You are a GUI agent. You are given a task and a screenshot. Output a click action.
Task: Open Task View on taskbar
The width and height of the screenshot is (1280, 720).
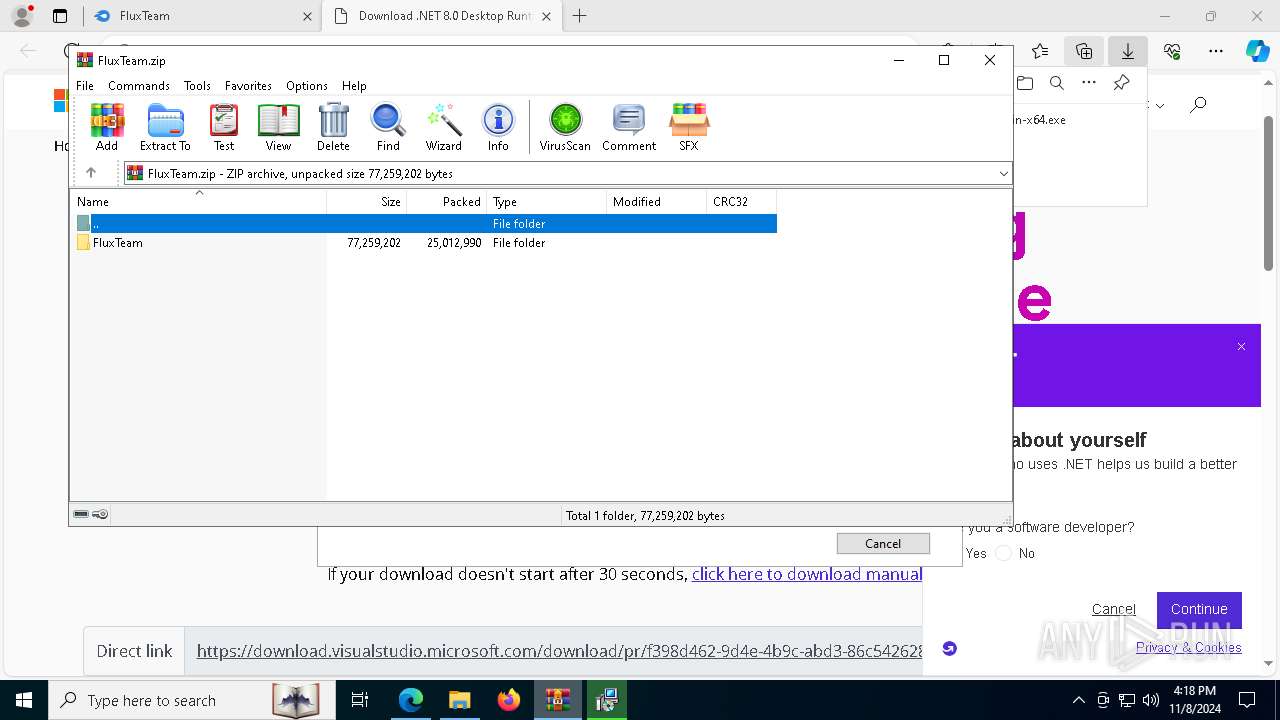coord(360,700)
